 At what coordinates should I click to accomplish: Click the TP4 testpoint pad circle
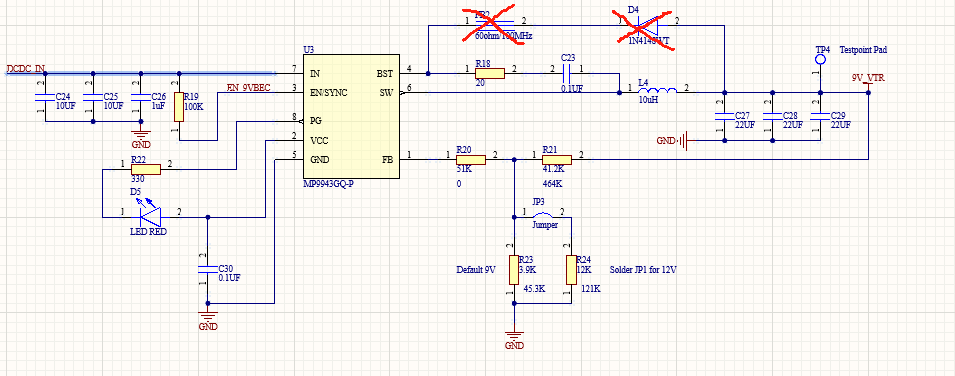[820, 59]
